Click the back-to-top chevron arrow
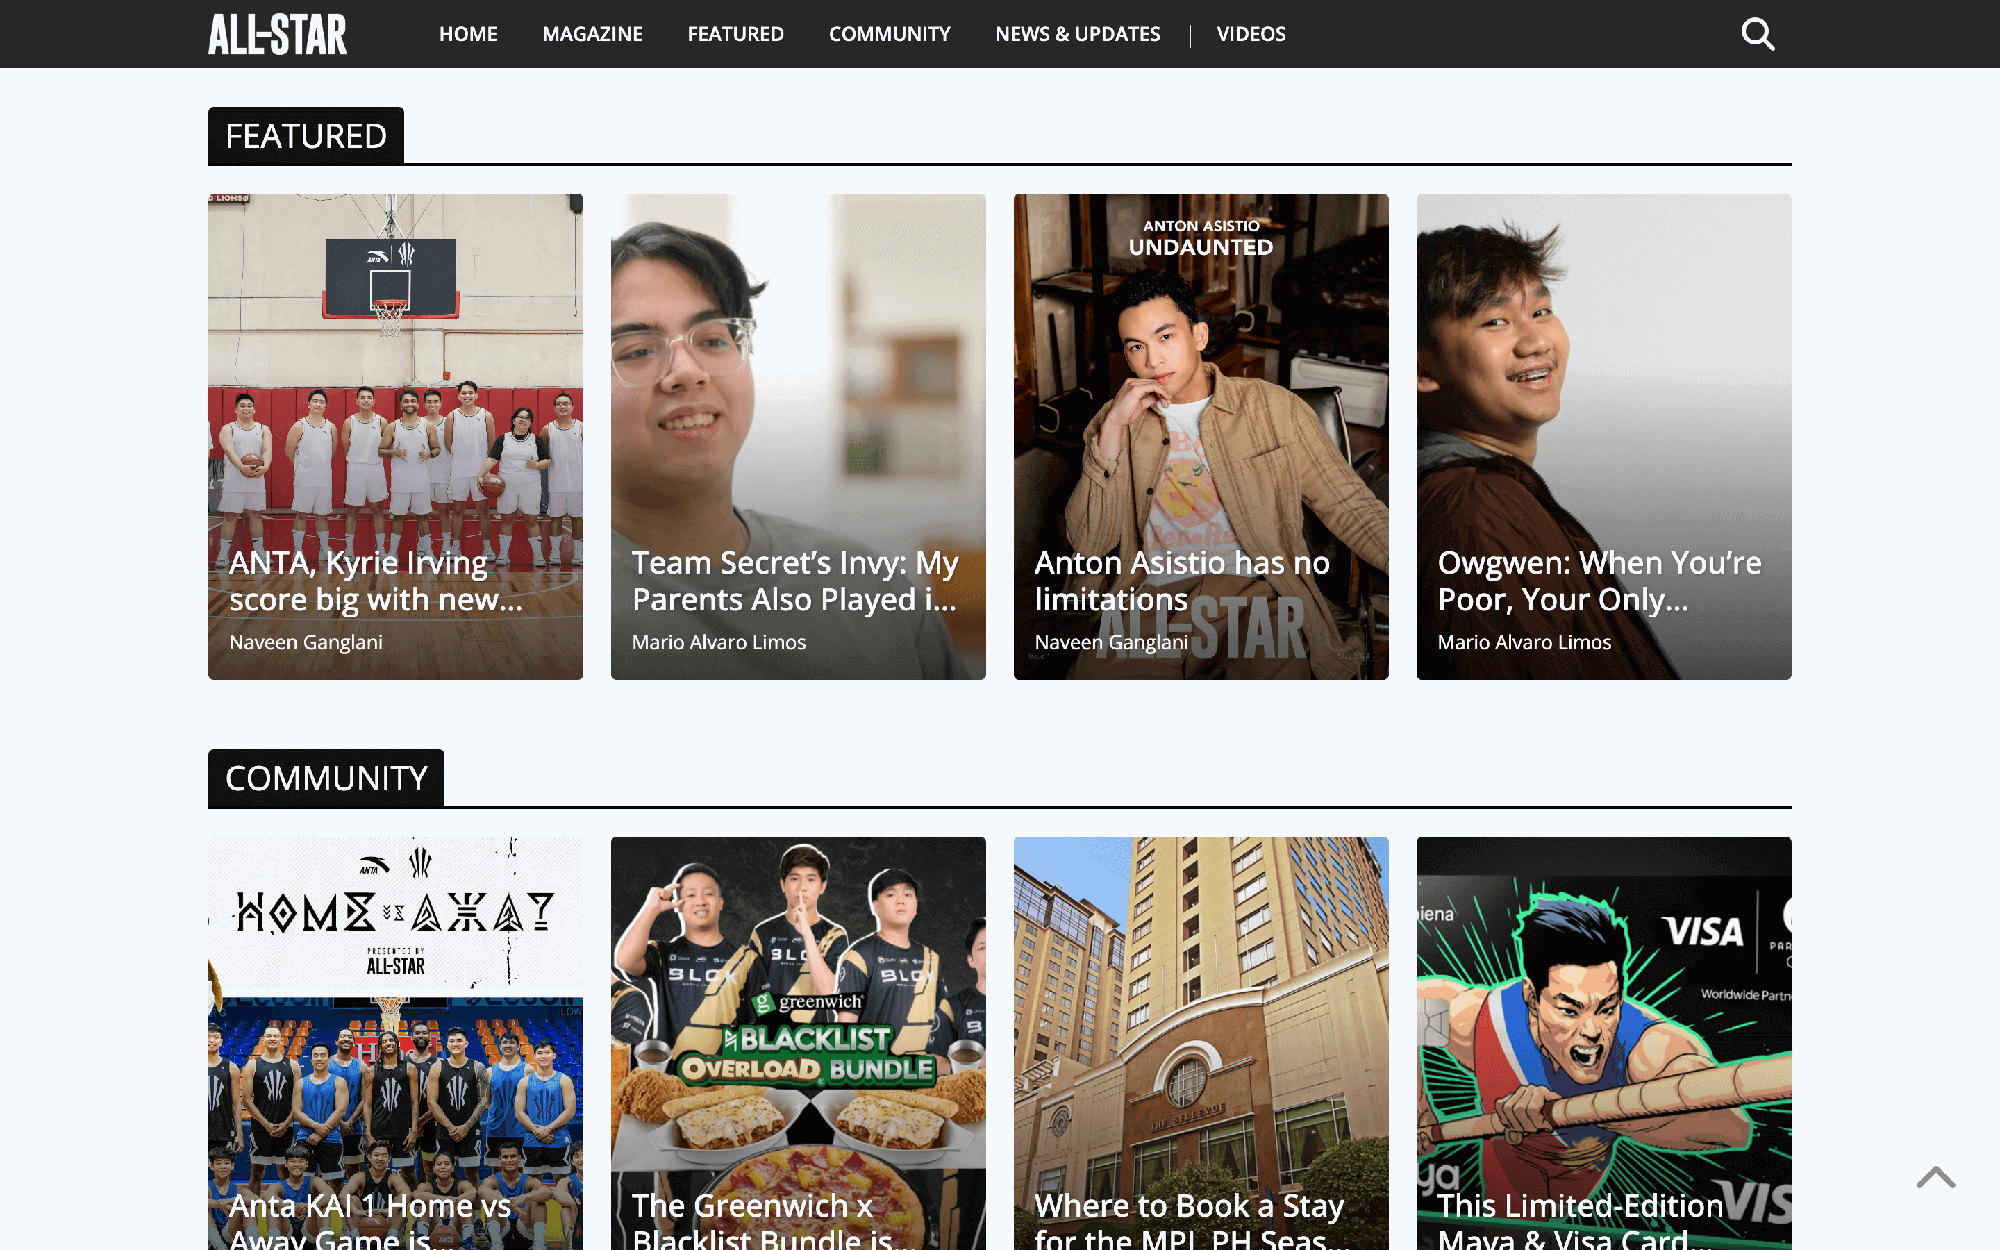The height and width of the screenshot is (1250, 2000). [x=1936, y=1177]
